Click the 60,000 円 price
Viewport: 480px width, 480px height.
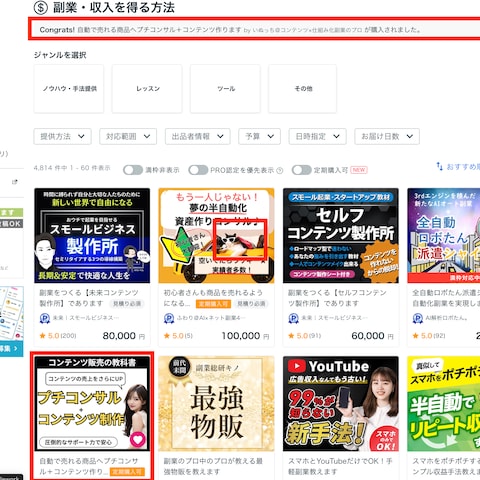372,336
